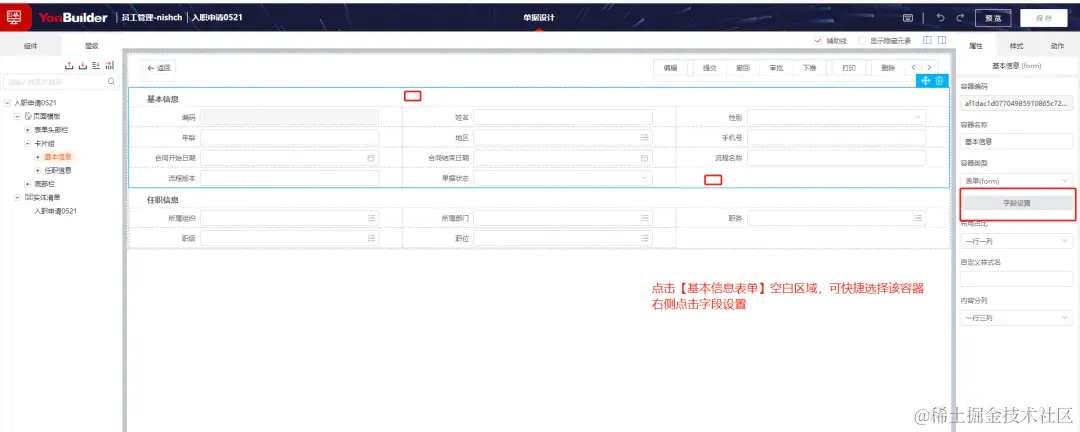Click the export download icon above the layer tree

tap(83, 65)
